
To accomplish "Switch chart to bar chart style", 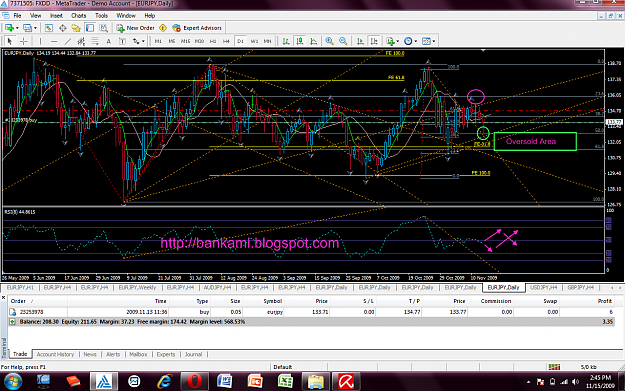I will (x=286, y=41).
